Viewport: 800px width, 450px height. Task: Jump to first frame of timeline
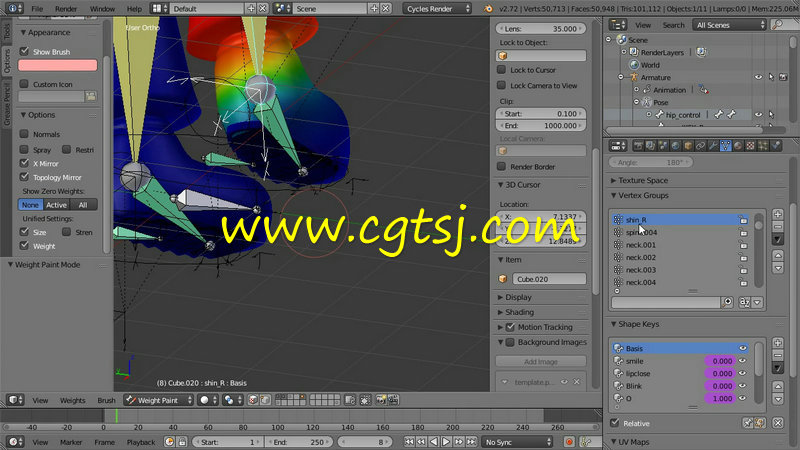pos(409,442)
